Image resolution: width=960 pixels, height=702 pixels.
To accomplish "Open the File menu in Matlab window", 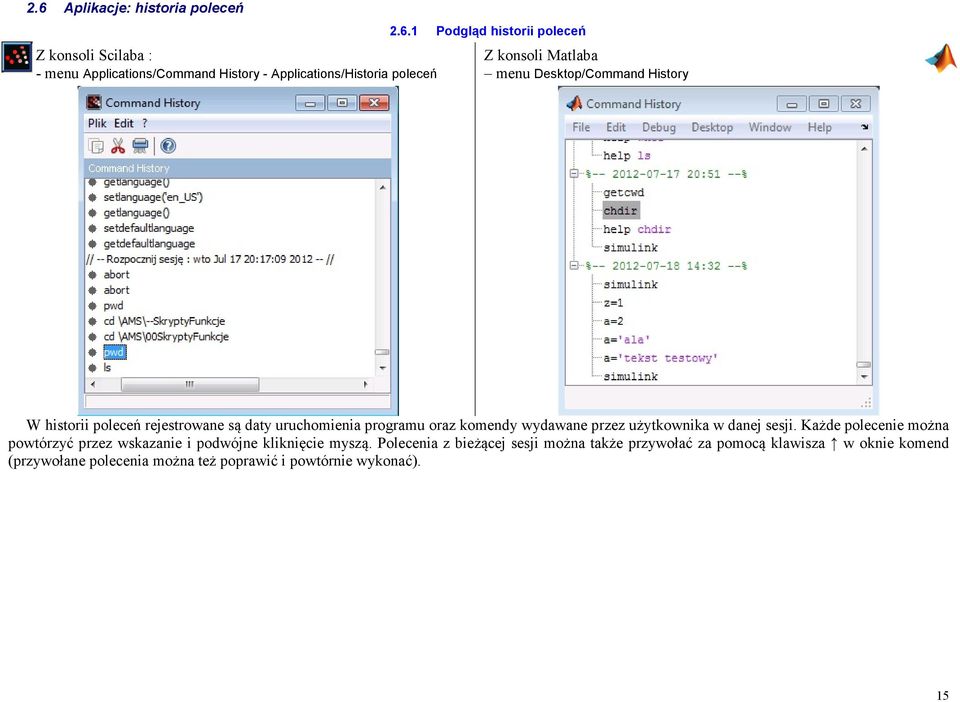I will pos(581,127).
